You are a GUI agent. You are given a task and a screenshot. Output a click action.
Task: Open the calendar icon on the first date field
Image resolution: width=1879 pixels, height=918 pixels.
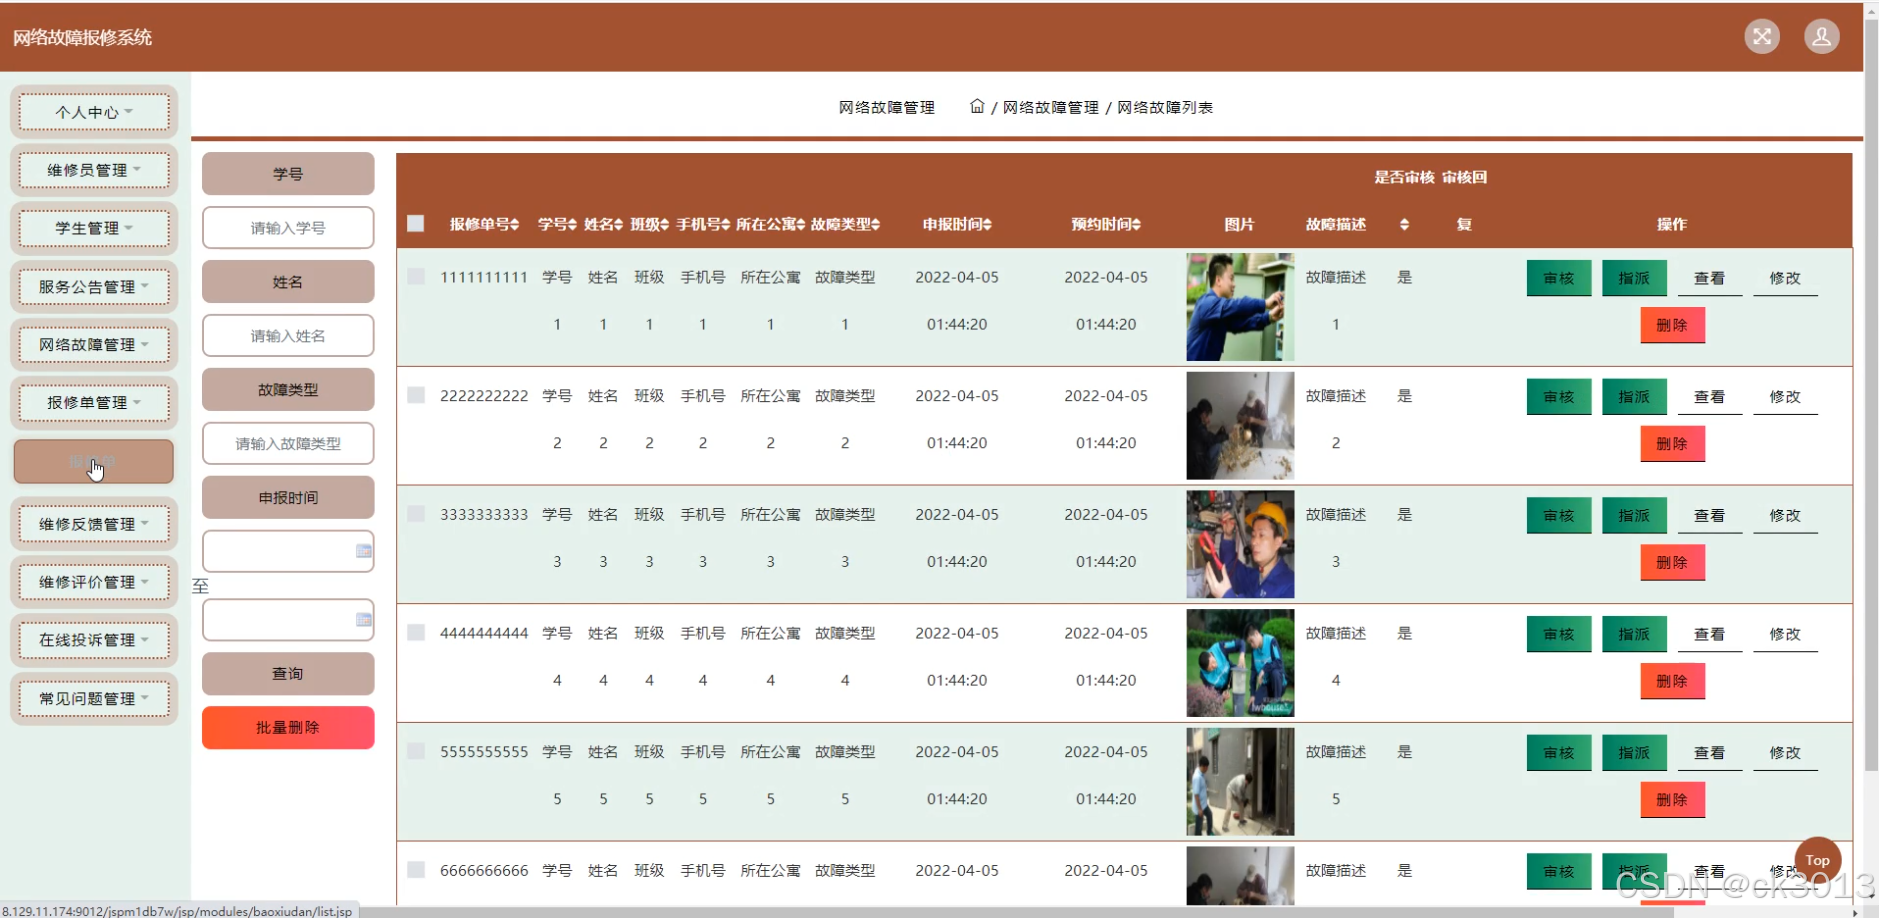point(364,551)
